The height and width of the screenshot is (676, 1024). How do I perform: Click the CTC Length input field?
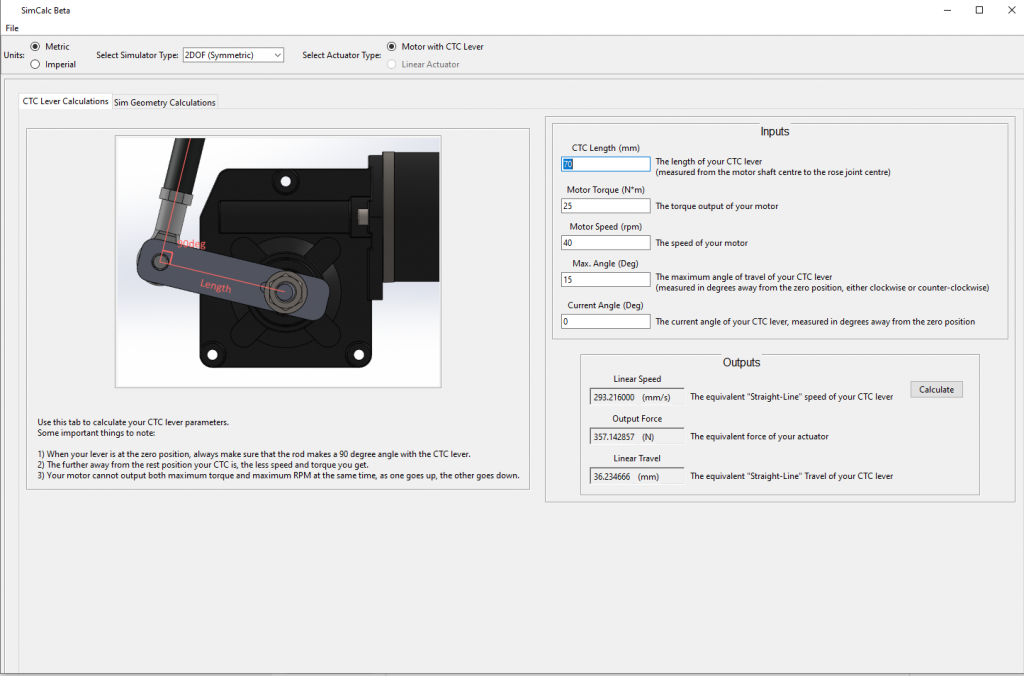click(605, 164)
